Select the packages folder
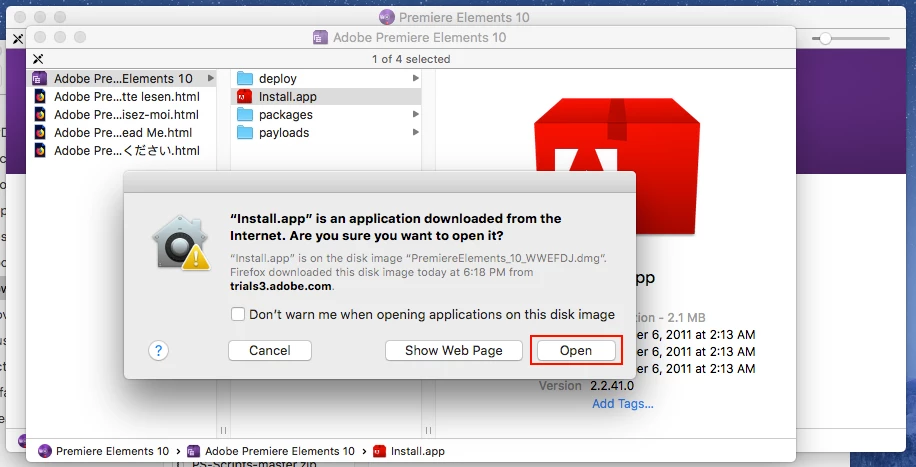Image resolution: width=916 pixels, height=467 pixels. point(326,115)
